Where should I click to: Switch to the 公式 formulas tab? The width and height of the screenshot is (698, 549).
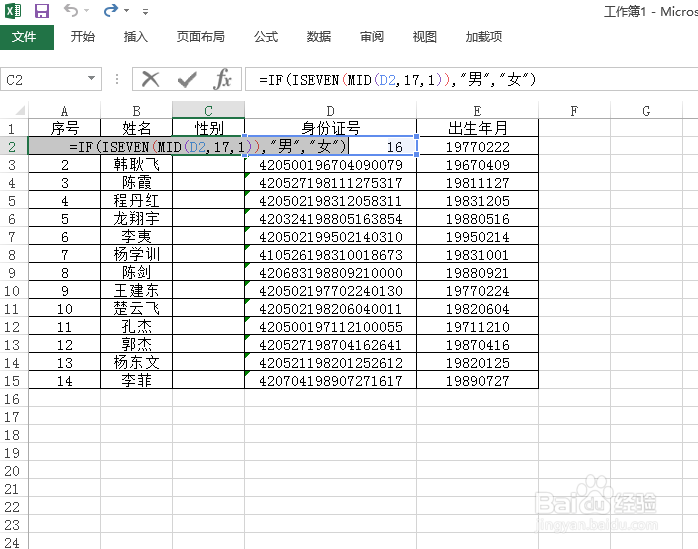point(266,37)
